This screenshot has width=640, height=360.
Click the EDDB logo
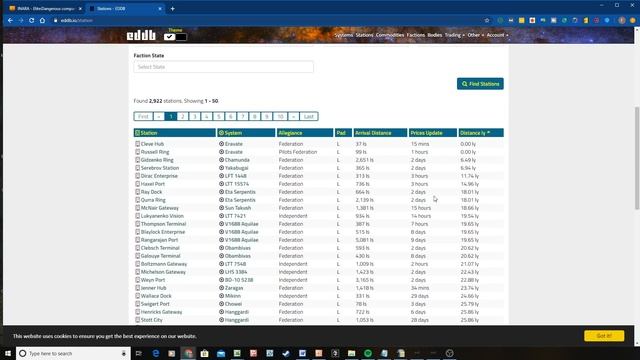(141, 36)
